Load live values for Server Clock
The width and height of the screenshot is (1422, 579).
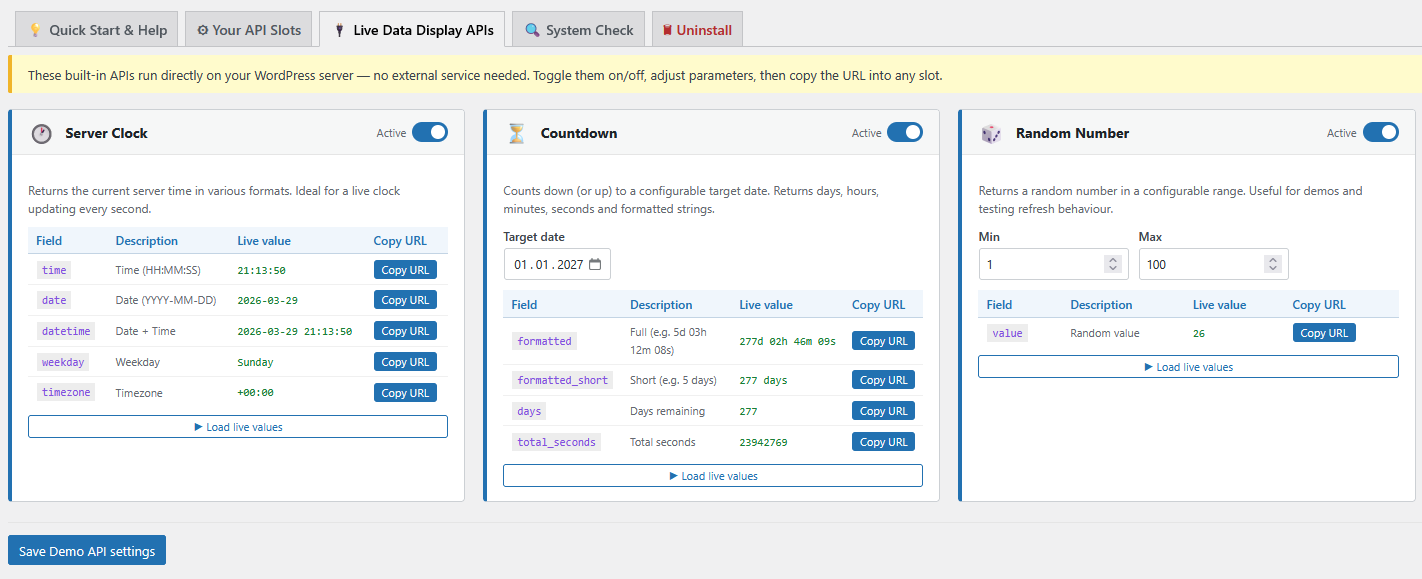click(x=238, y=427)
